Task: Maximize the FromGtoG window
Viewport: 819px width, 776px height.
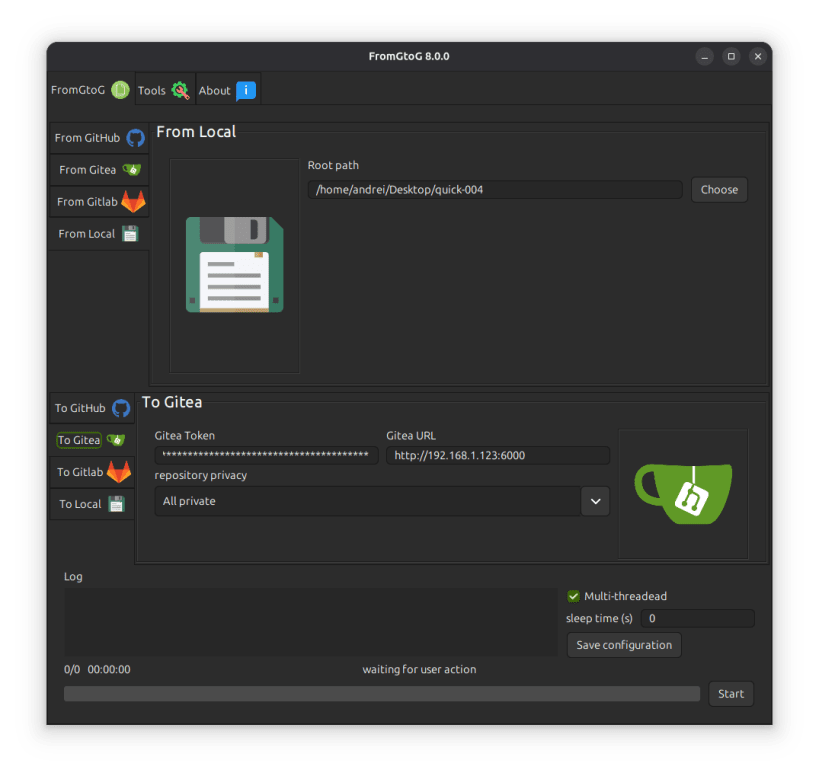Action: 731,56
